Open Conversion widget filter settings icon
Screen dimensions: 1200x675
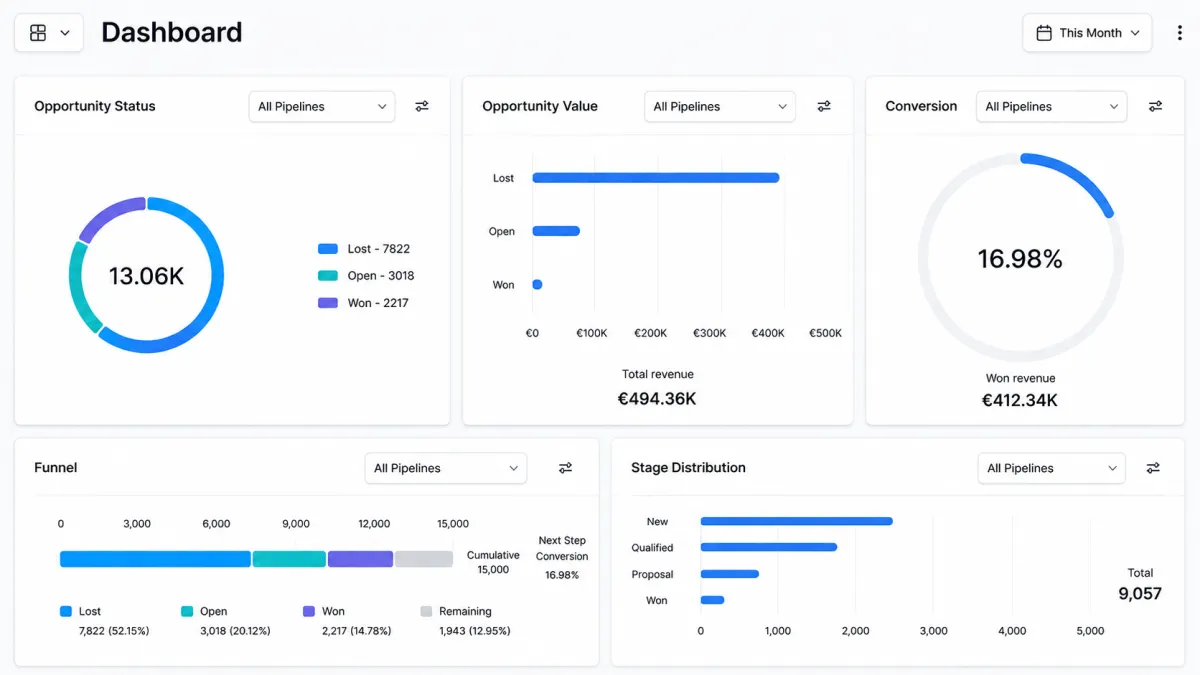pyautogui.click(x=1155, y=106)
